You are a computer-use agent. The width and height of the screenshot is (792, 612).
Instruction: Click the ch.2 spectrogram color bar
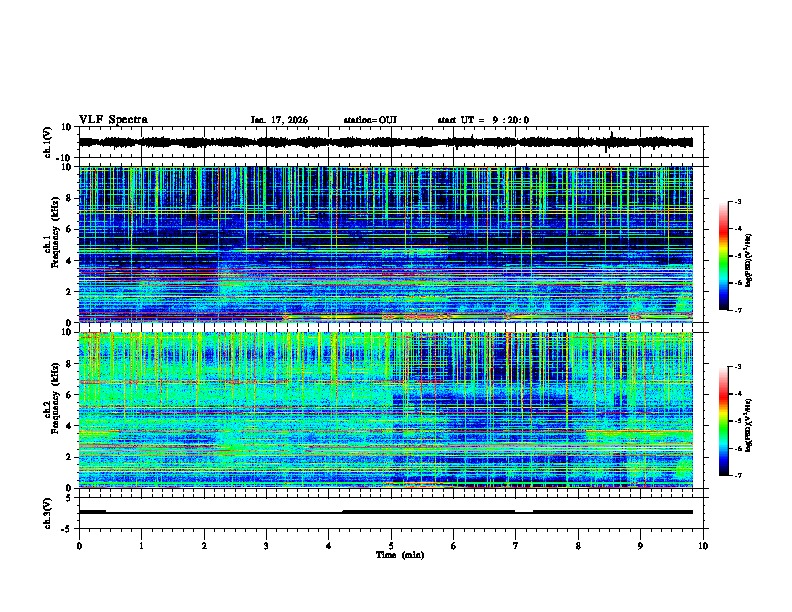click(723, 421)
